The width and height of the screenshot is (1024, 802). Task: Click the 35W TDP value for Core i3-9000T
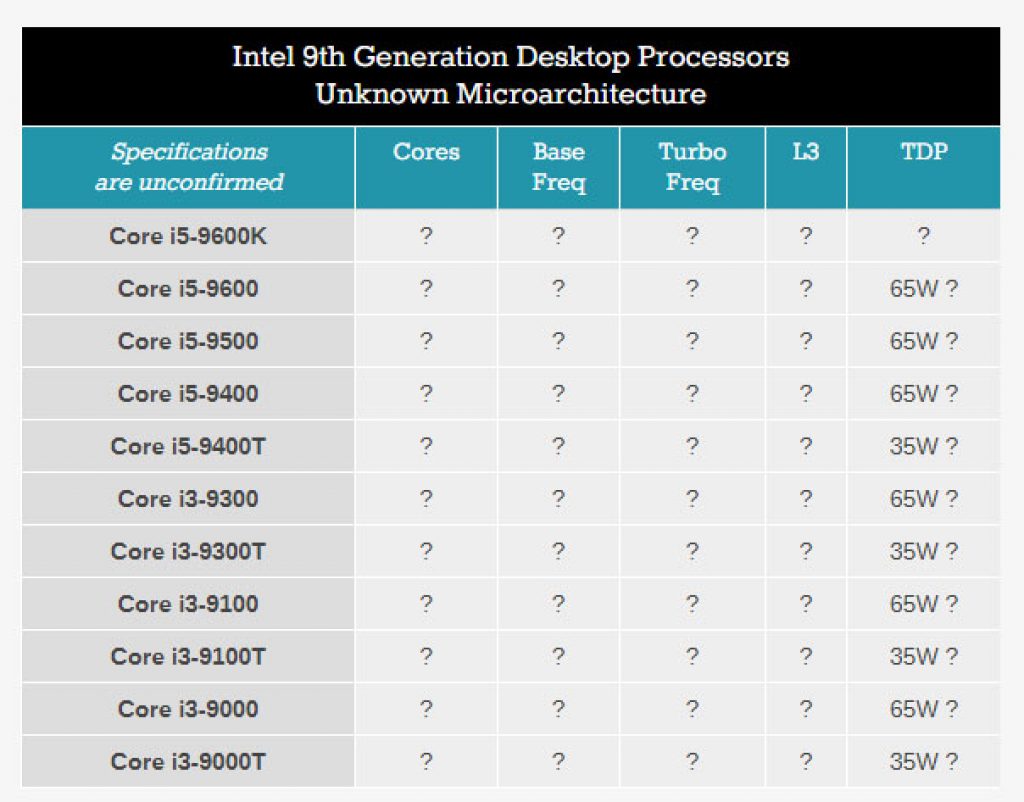(924, 761)
